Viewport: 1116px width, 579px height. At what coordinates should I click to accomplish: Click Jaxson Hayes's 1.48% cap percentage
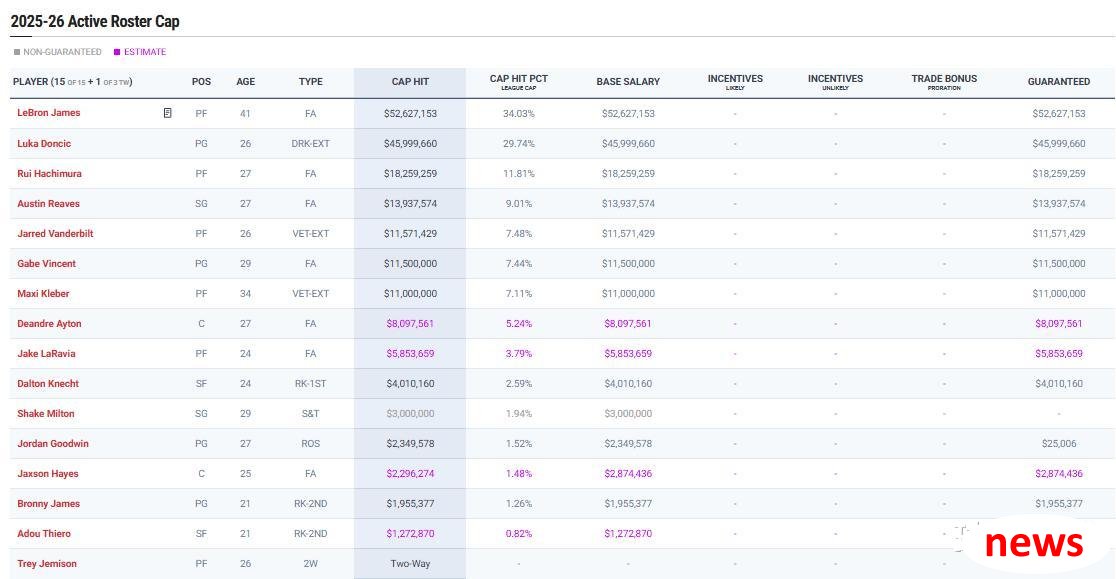coord(519,474)
